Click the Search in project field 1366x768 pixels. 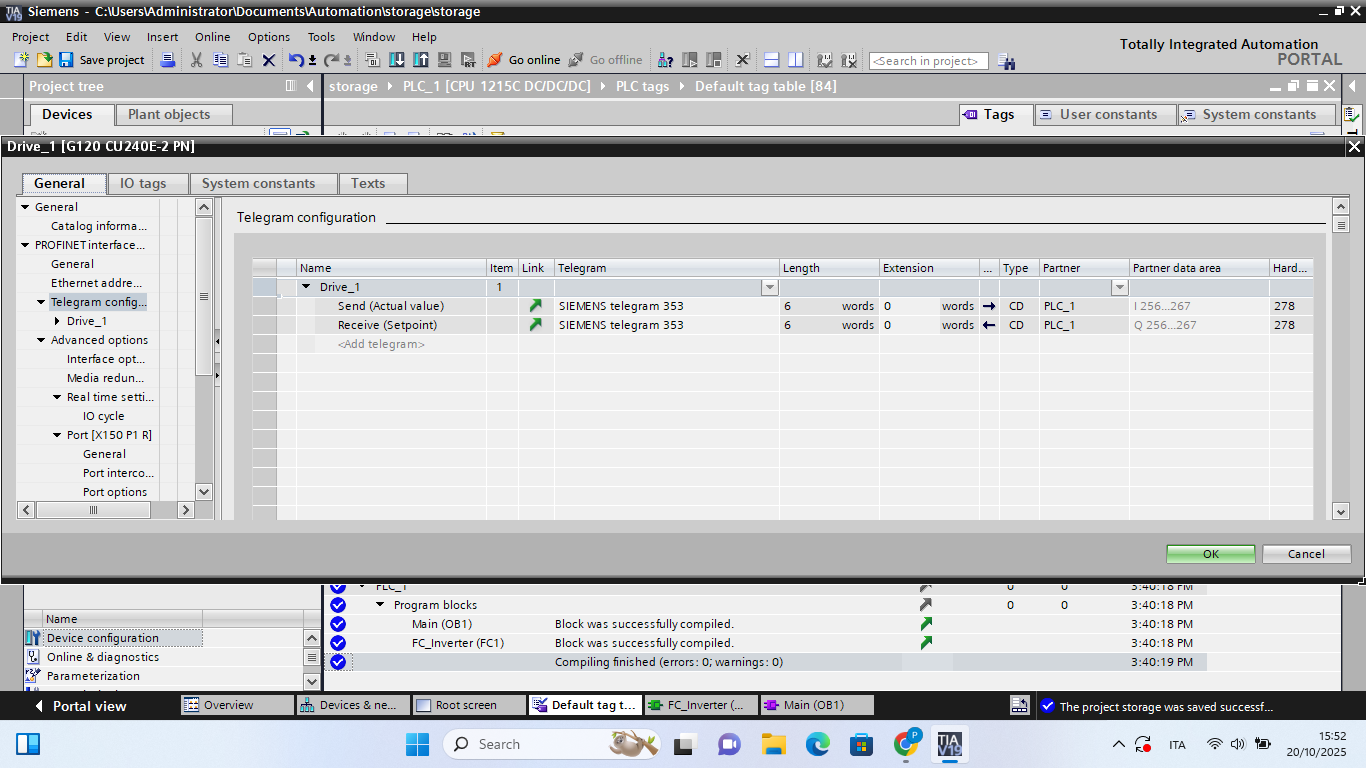928,61
